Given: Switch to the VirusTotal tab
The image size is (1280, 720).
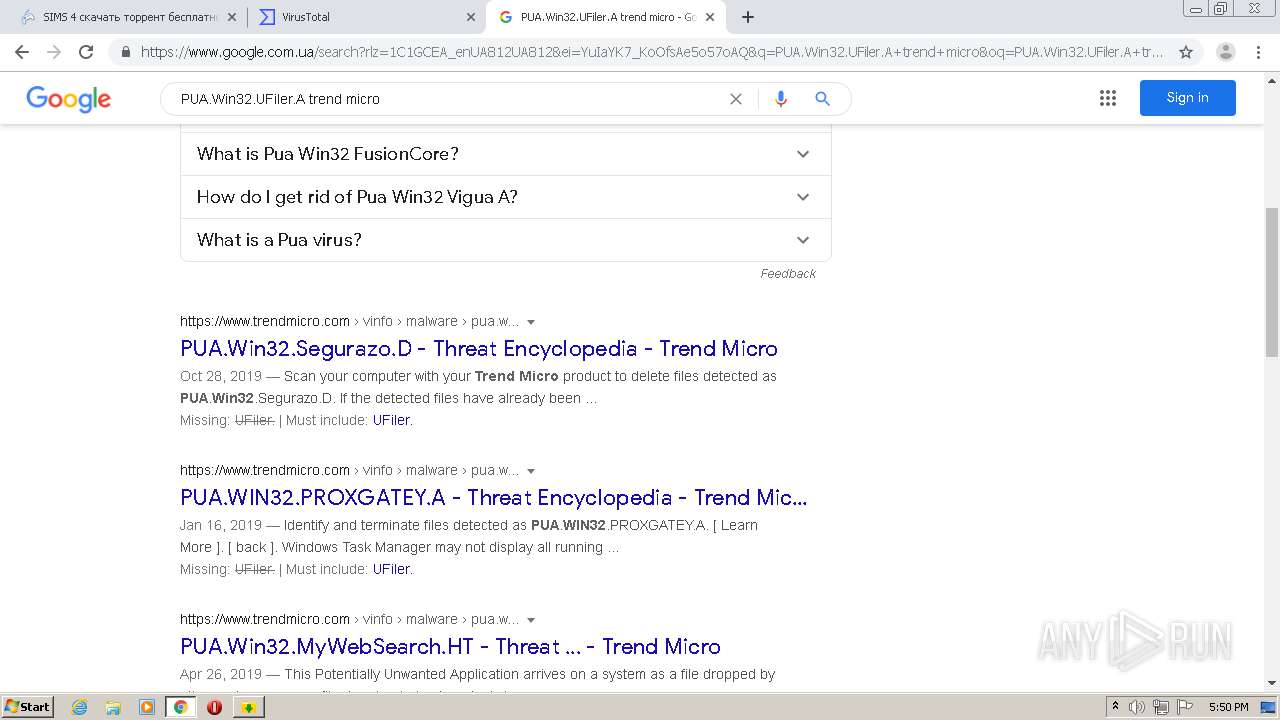Looking at the screenshot, I should (x=365, y=17).
